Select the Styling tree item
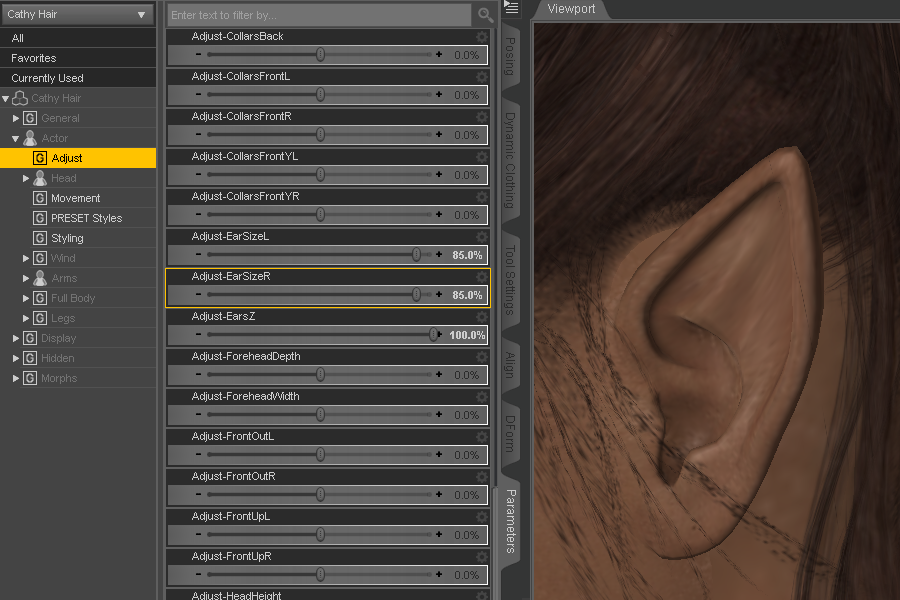Image resolution: width=900 pixels, height=600 pixels. pyautogui.click(x=67, y=238)
